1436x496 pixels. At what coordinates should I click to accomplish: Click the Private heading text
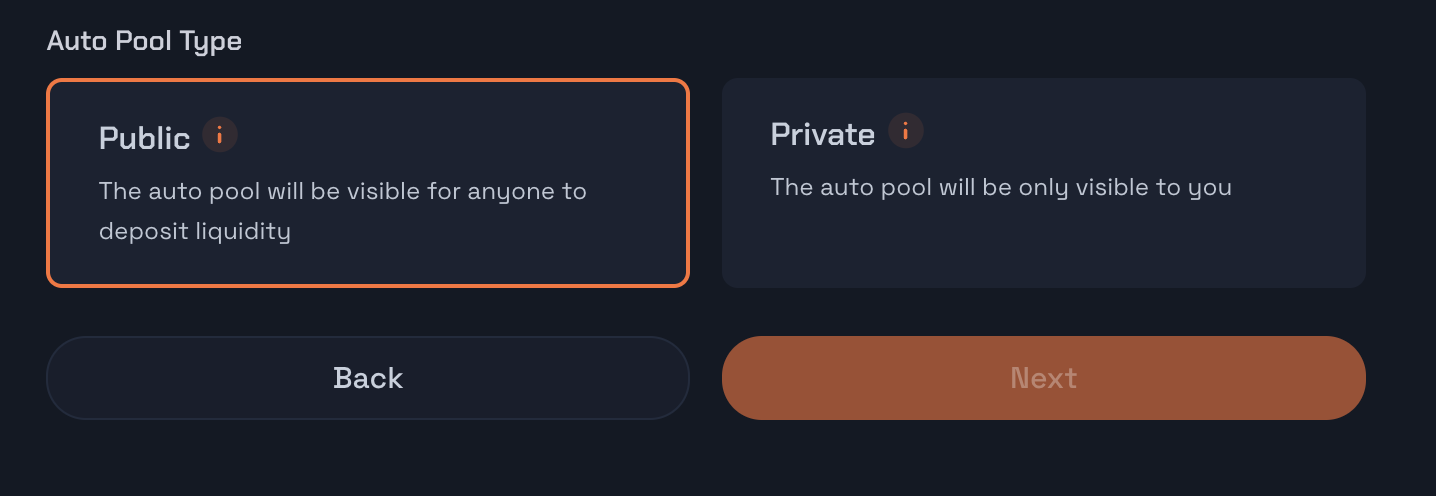823,134
